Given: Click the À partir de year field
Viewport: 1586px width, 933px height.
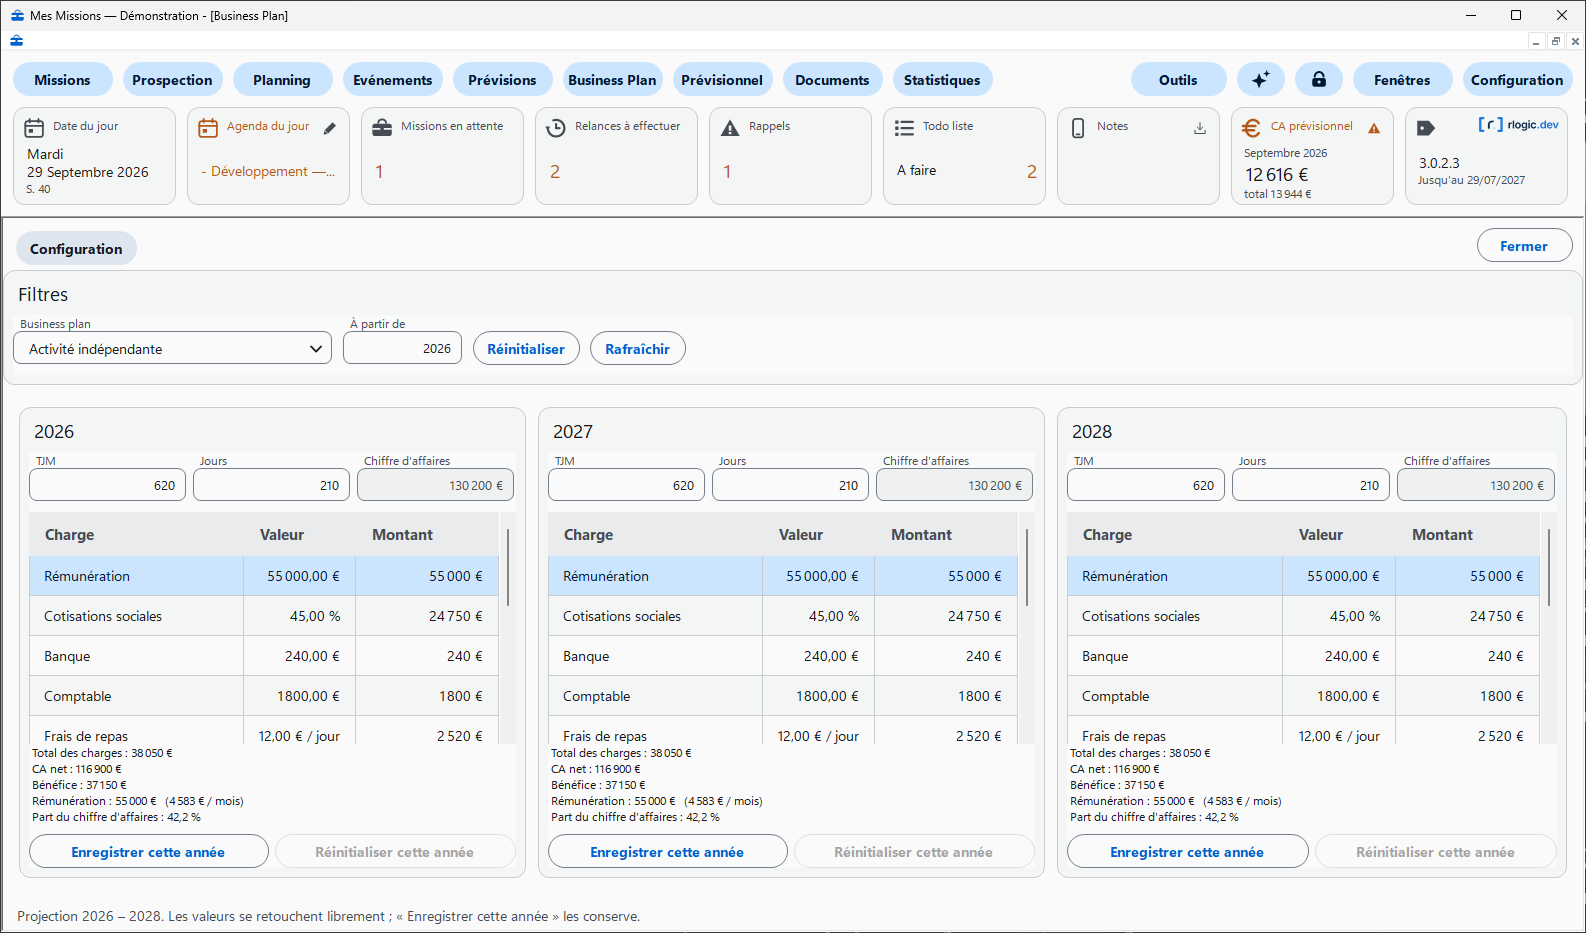Looking at the screenshot, I should pyautogui.click(x=402, y=348).
